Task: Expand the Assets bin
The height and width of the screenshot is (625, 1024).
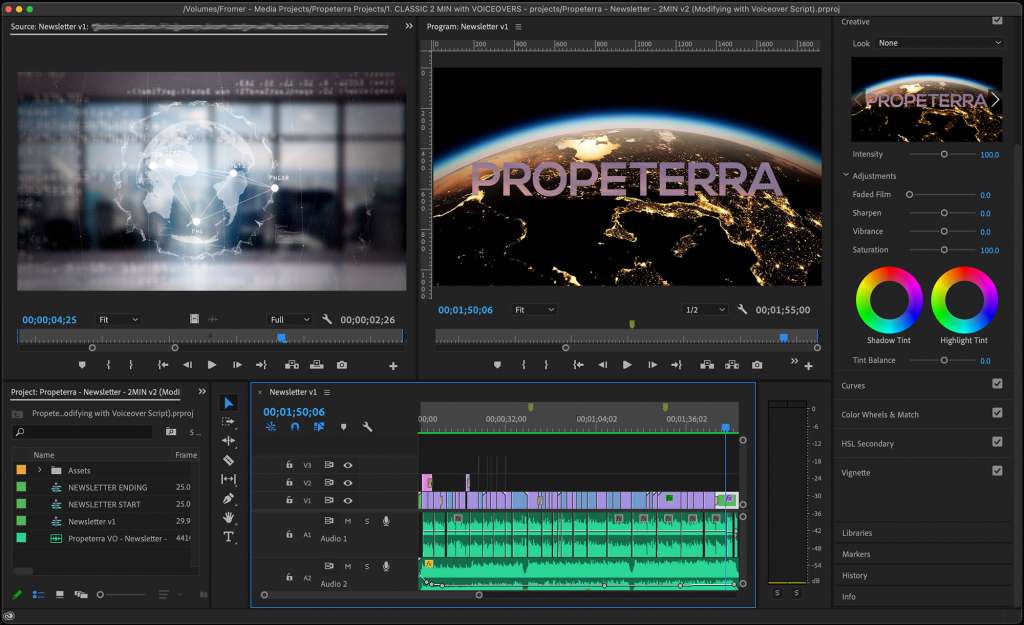Action: click(40, 470)
